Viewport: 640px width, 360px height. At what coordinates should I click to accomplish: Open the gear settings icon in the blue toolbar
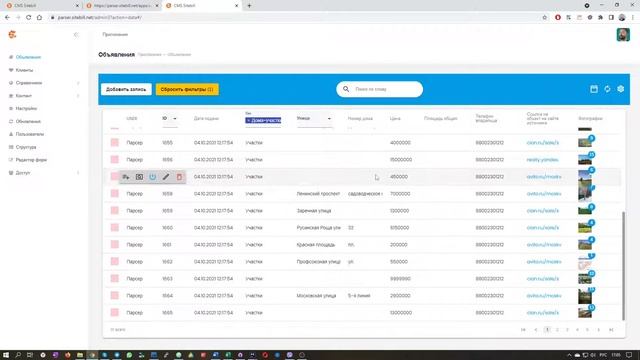tap(620, 89)
